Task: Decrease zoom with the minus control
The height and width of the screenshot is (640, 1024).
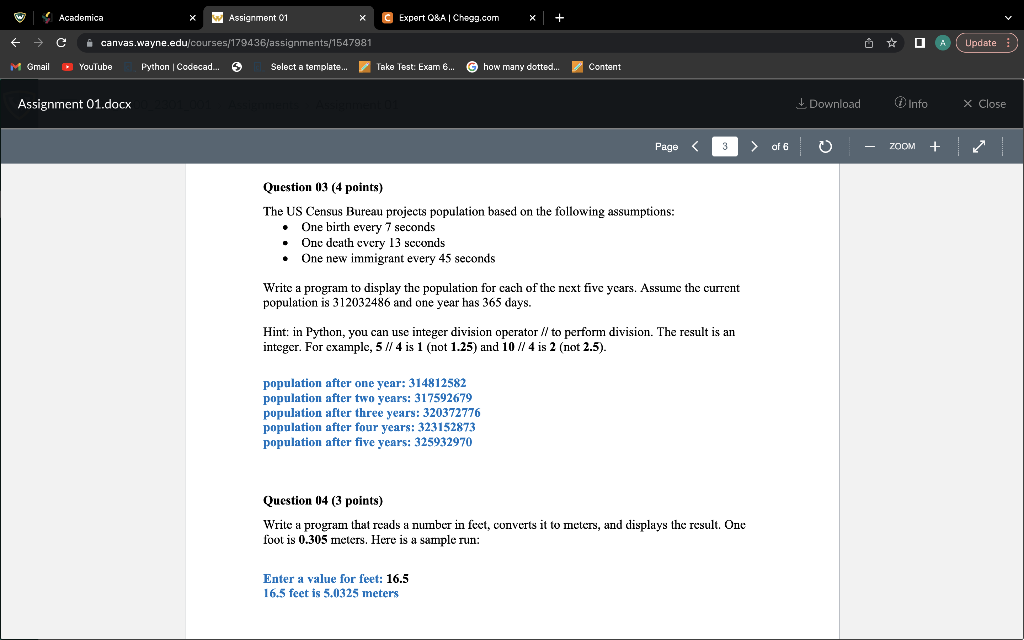Action: click(869, 146)
